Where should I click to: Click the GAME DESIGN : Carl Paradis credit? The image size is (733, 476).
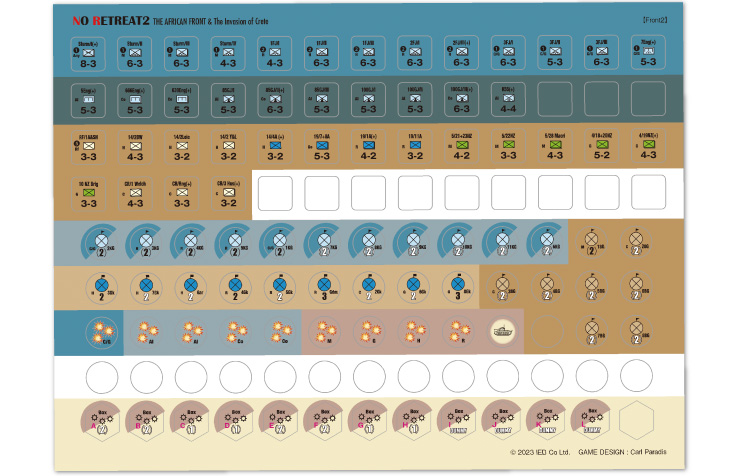[x=622, y=452]
